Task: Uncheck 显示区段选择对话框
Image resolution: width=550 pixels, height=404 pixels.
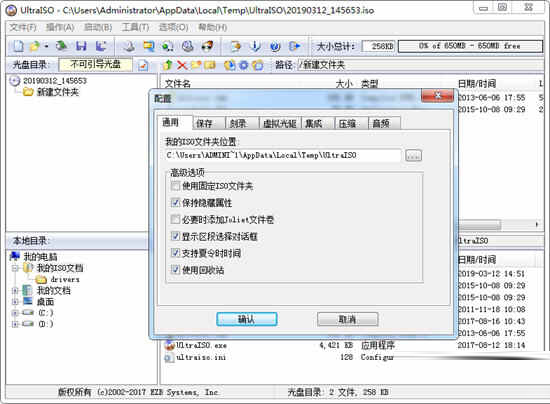Action: pyautogui.click(x=175, y=236)
